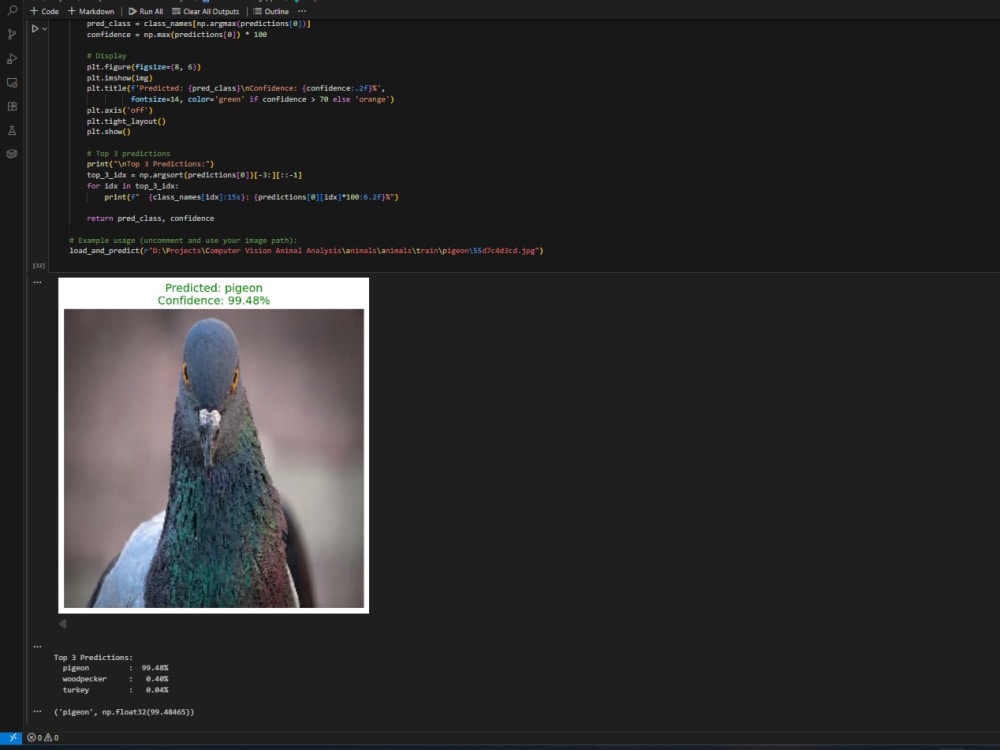
Task: Click the plt.axis('off') line
Action: point(120,110)
